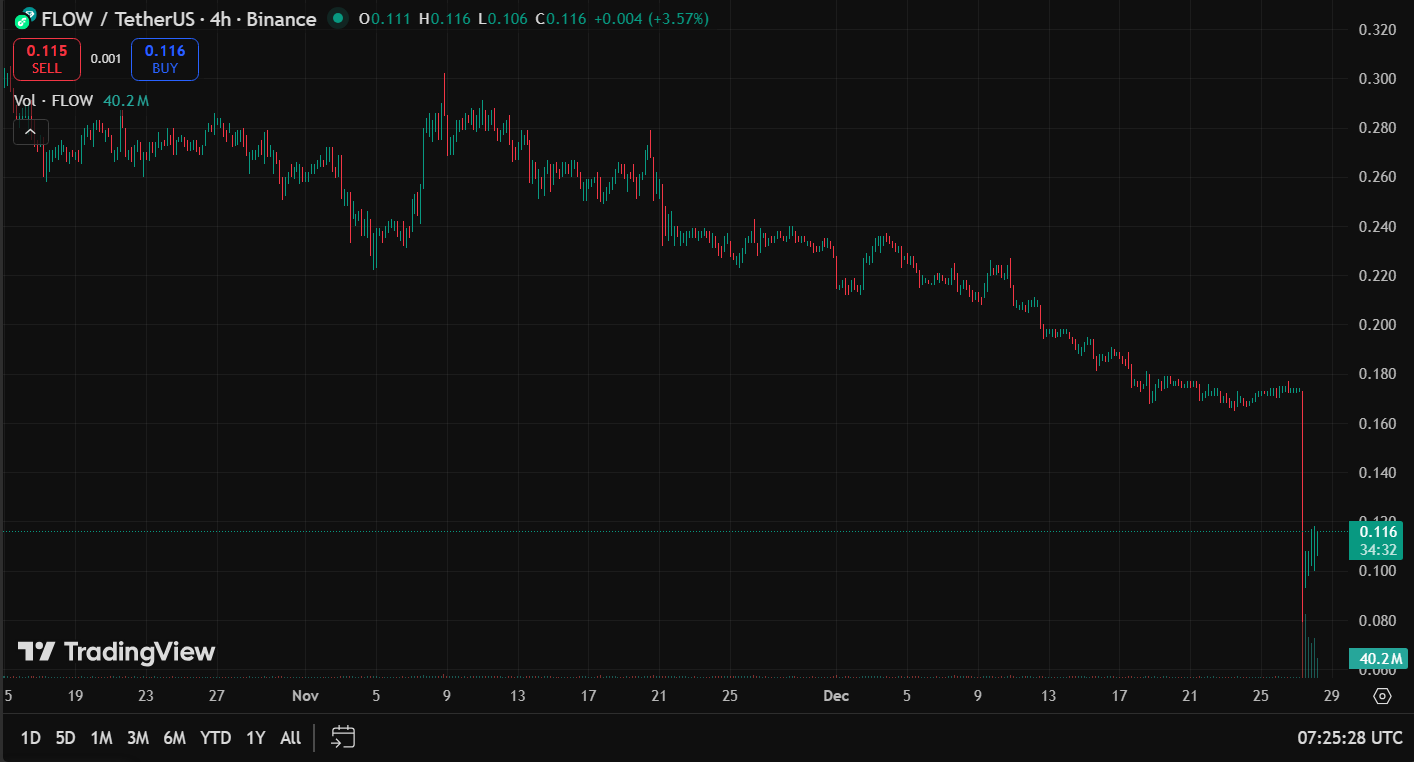Click the 0.116 BUY button

pos(165,59)
